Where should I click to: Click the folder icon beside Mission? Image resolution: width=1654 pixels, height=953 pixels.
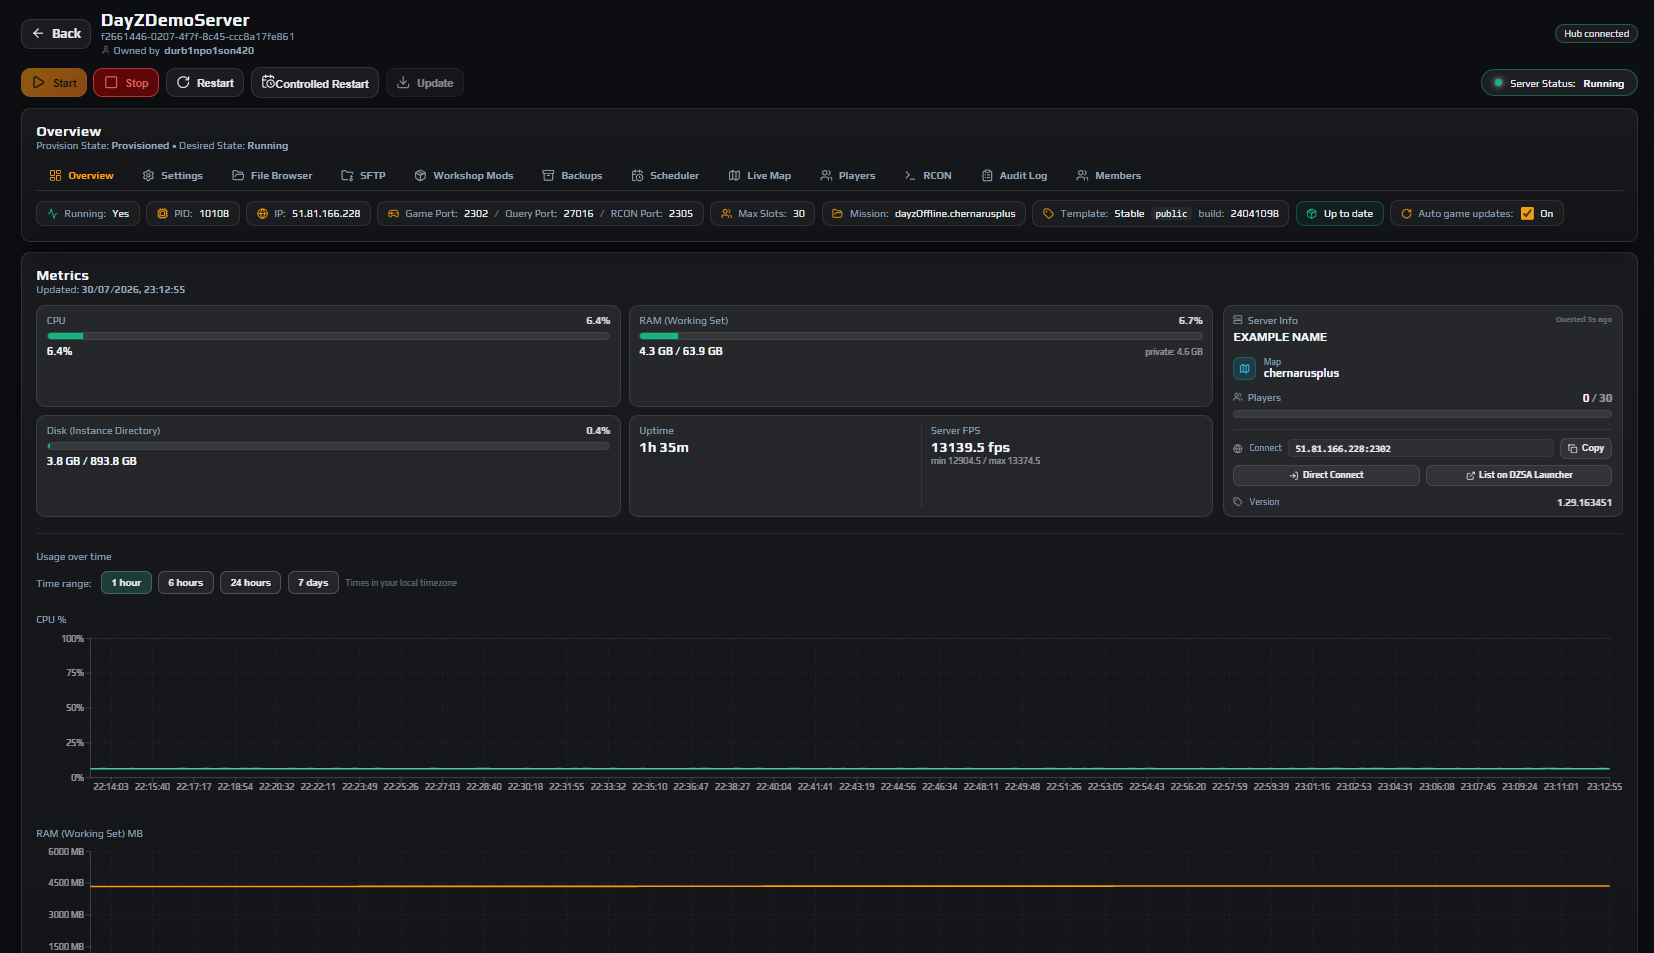coord(838,213)
